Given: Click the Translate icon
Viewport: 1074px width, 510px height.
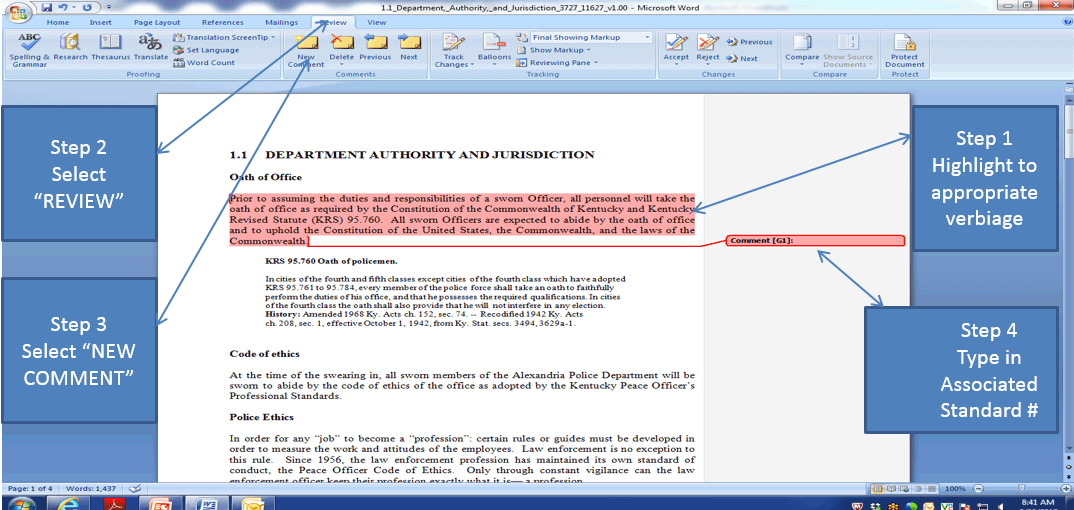Looking at the screenshot, I should coord(151,47).
